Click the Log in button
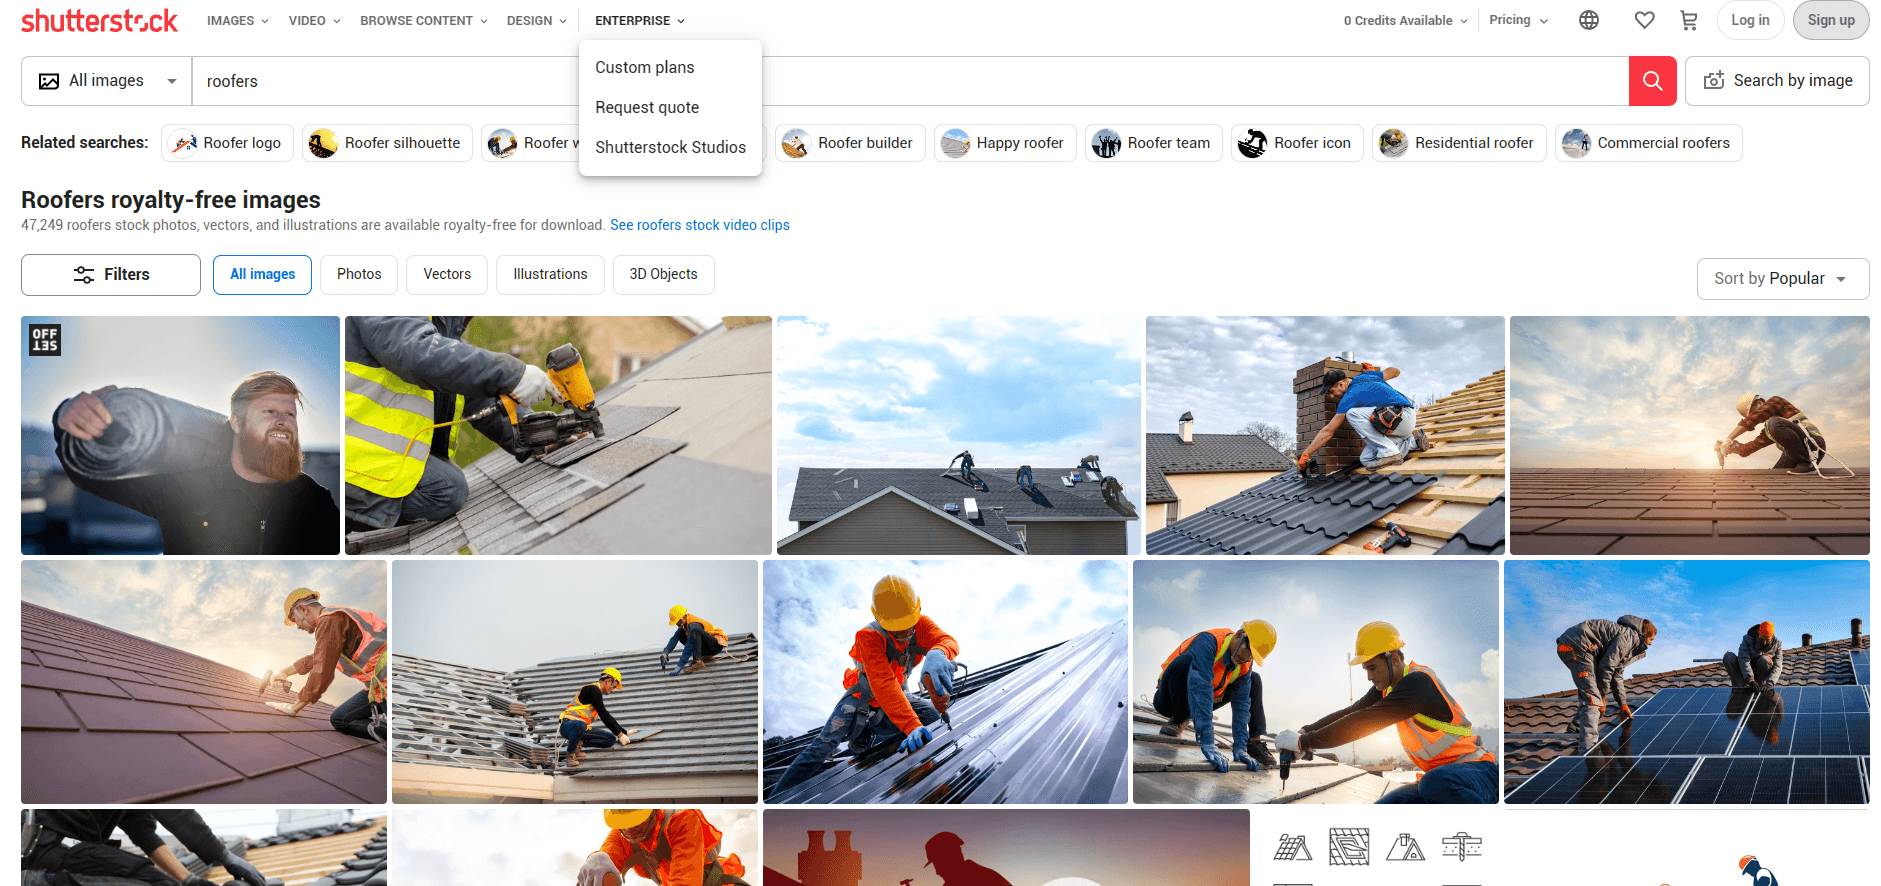1881x886 pixels. click(x=1750, y=20)
